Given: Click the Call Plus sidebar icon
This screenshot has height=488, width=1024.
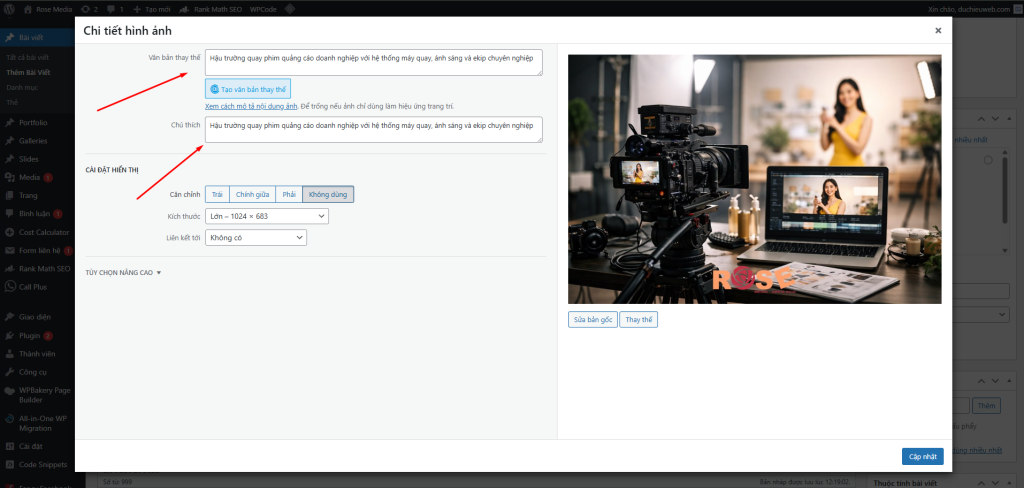Looking at the screenshot, I should tap(10, 286).
